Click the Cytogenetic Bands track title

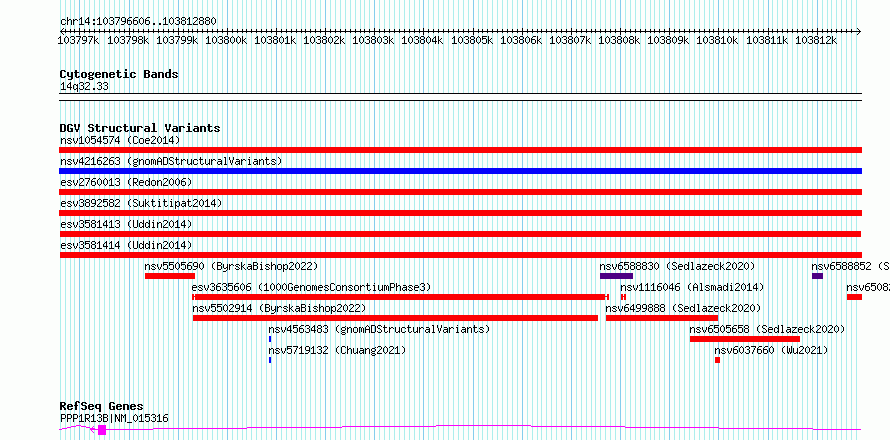[x=119, y=74]
